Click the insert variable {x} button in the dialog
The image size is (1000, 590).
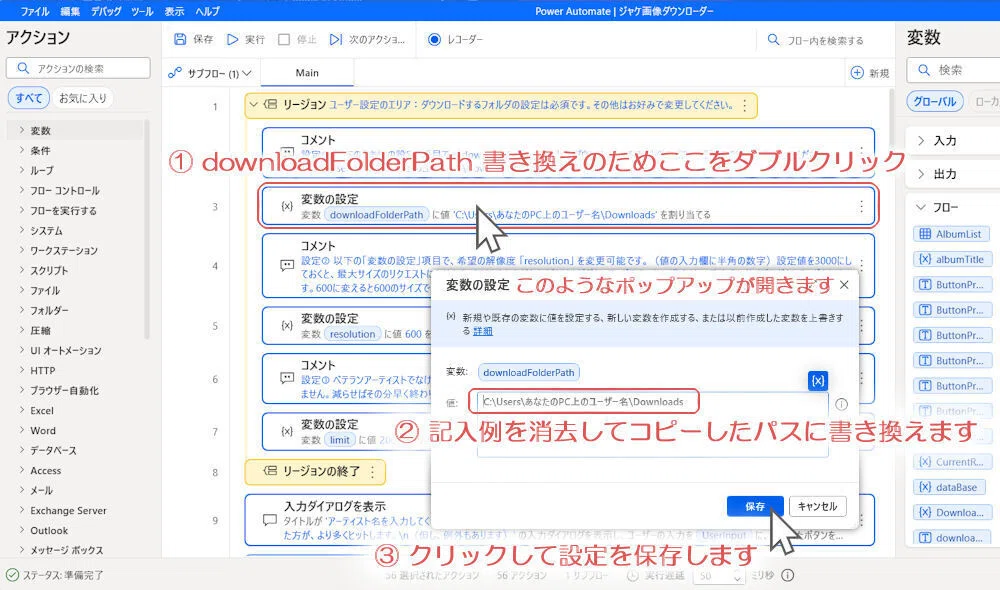818,381
